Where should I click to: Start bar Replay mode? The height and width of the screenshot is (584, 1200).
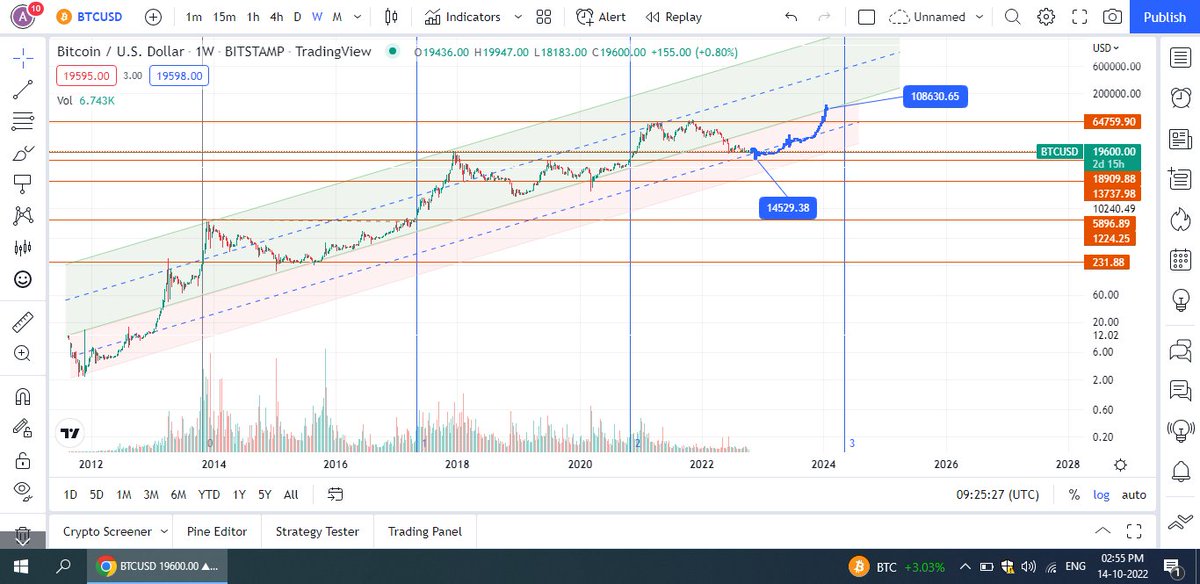(x=673, y=17)
